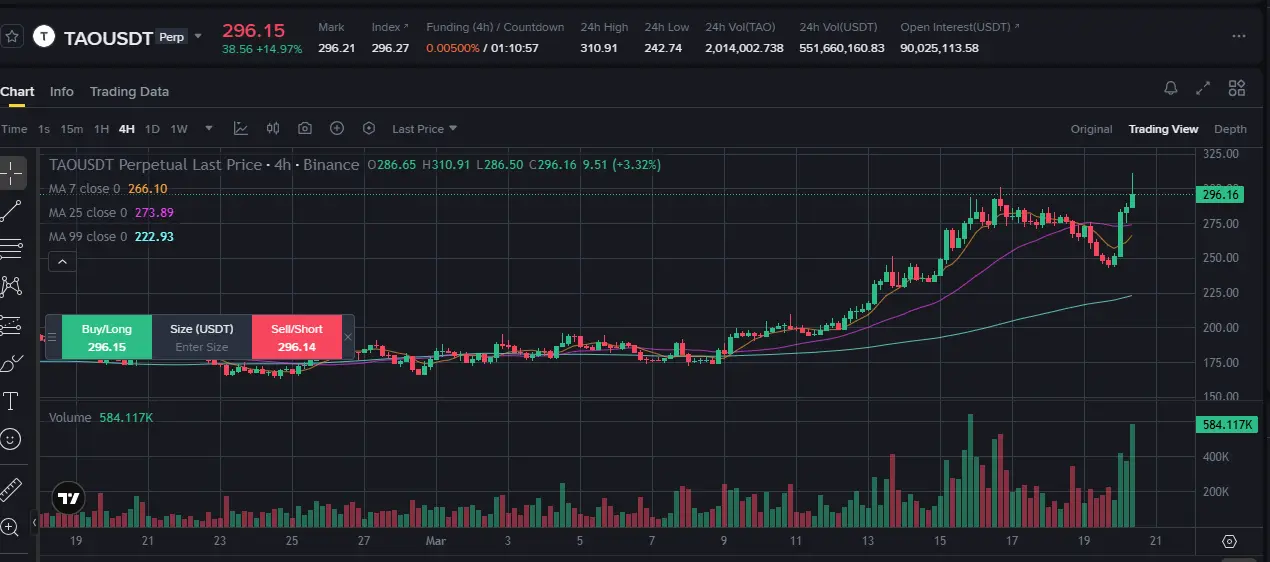This screenshot has width=1270, height=562.
Task: Expand more time intervals dropdown arrow
Action: pos(209,128)
